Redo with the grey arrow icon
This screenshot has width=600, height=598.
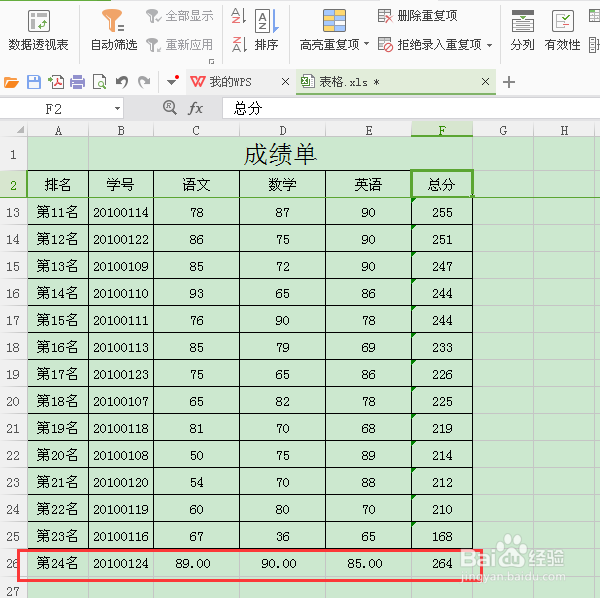point(144,82)
